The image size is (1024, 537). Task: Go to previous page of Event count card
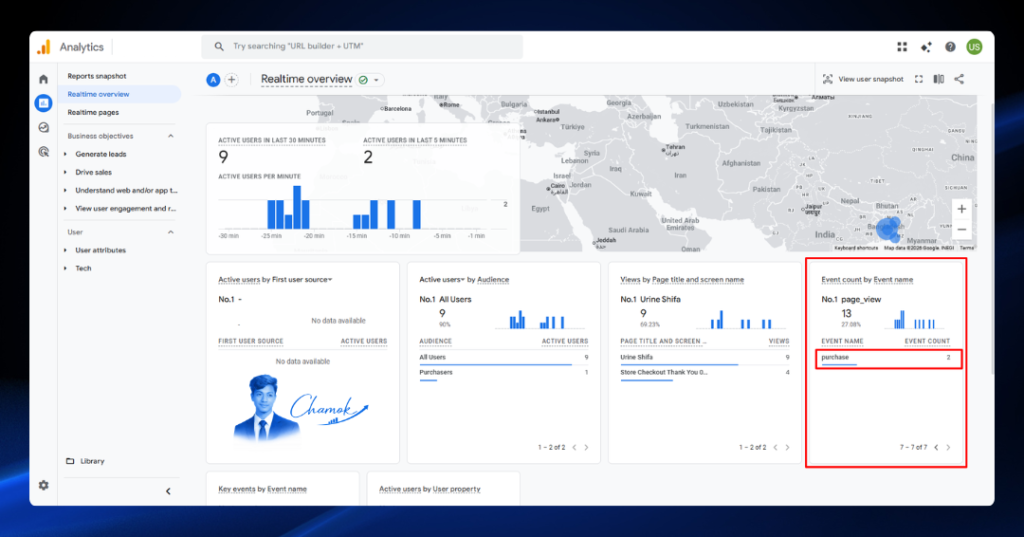936,448
